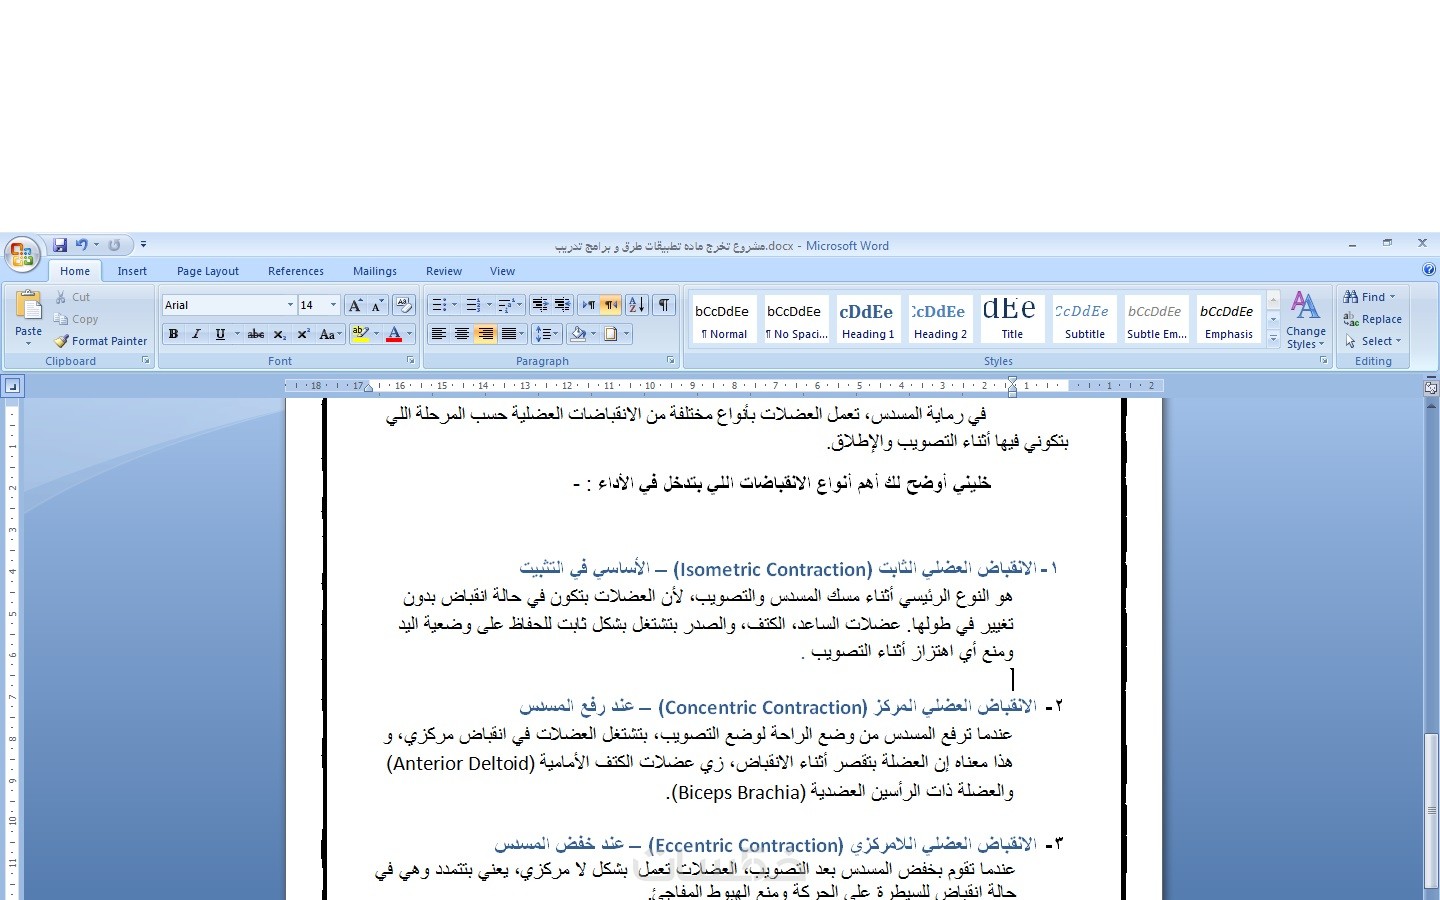The image size is (1440, 900).
Task: Copy the selection to clipboard
Action: click(77, 319)
